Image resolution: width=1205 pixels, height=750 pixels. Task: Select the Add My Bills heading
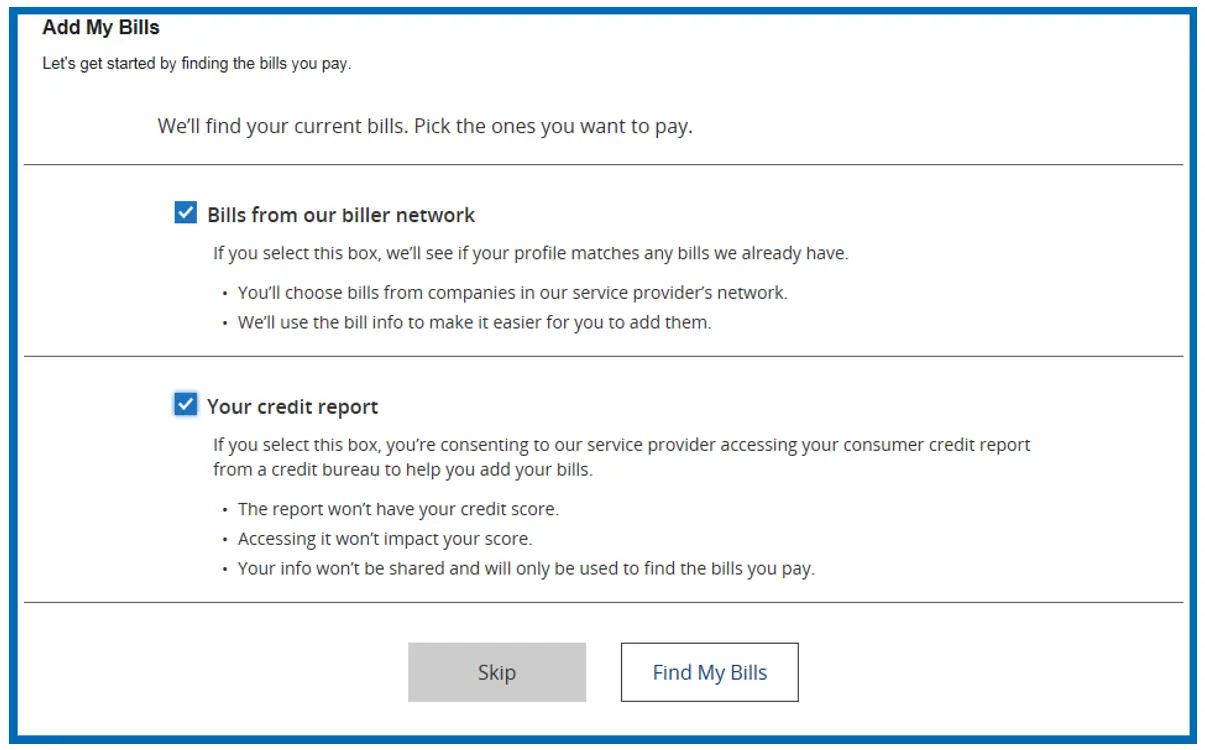101,28
